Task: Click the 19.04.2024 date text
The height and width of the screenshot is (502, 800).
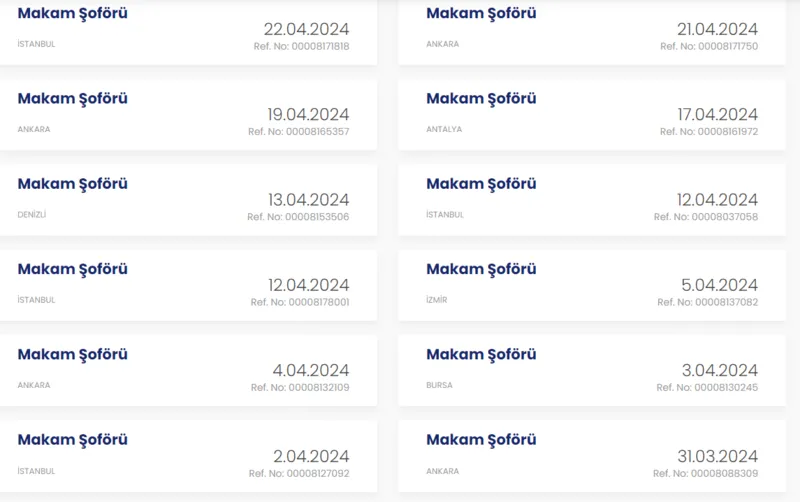Action: [308, 114]
